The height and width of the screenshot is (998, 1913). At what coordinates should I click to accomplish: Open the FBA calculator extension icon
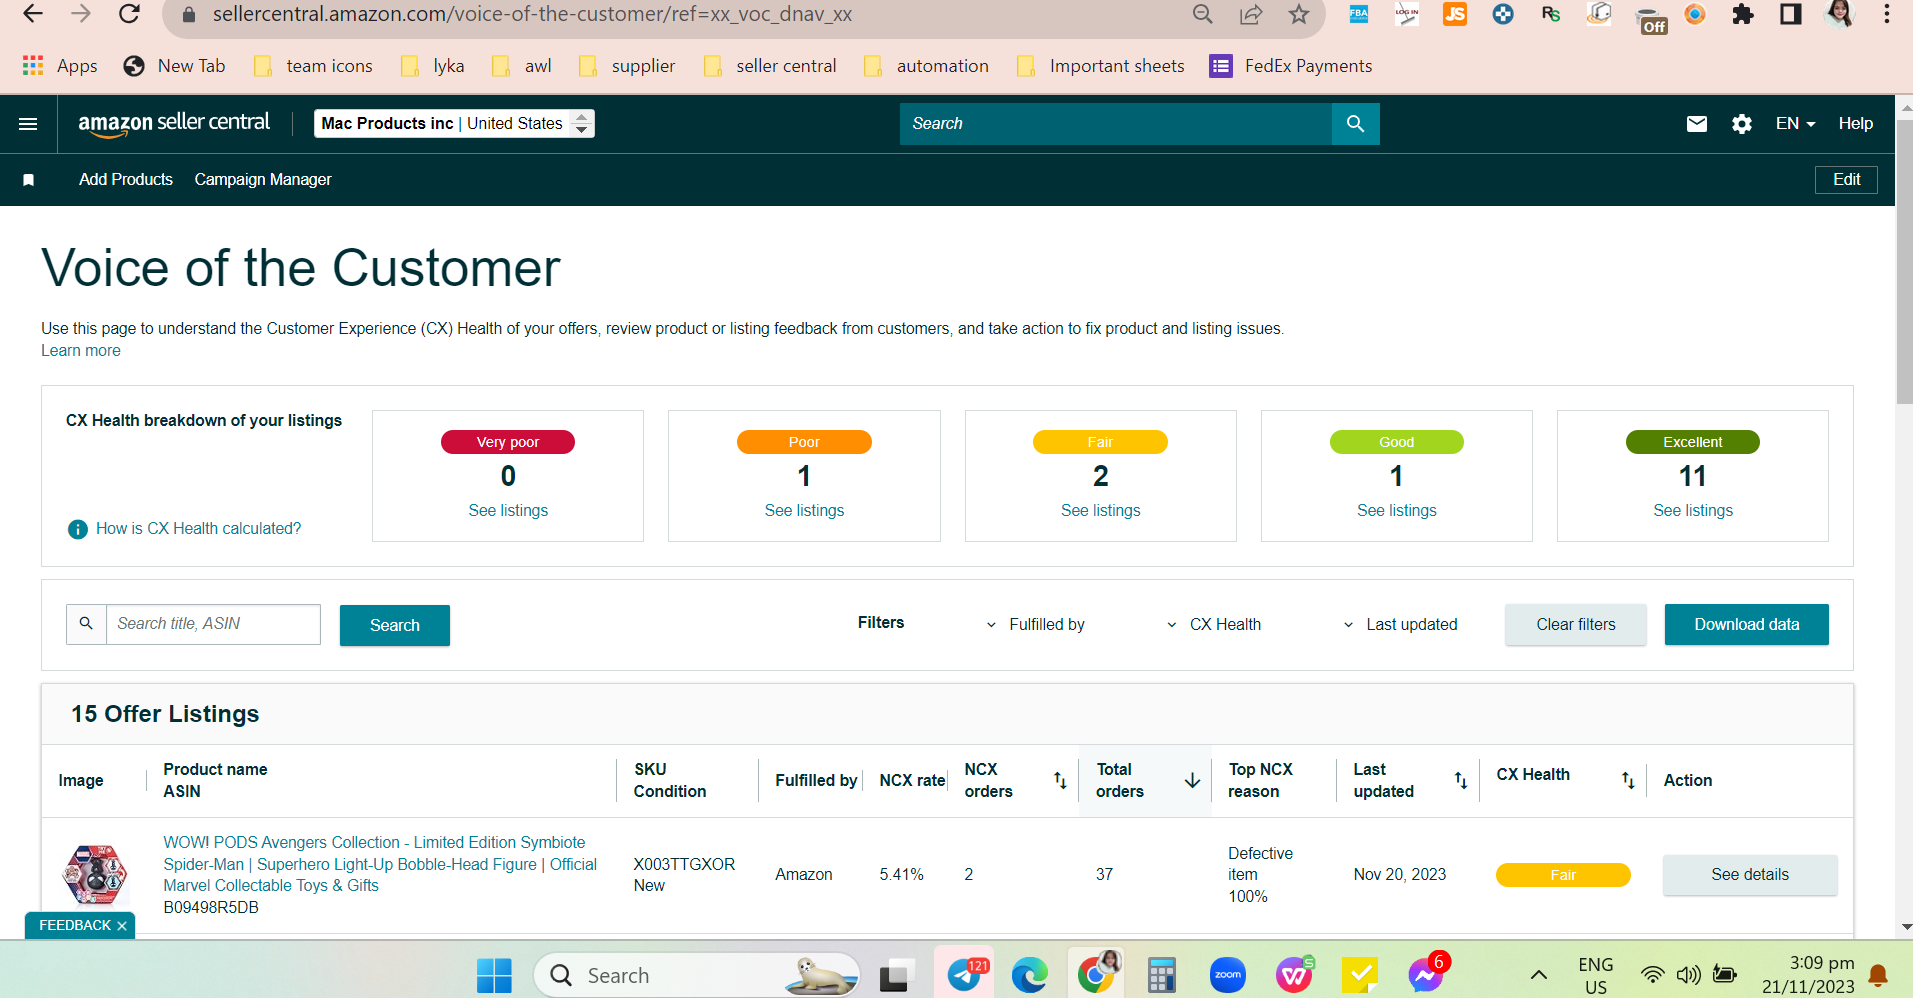click(1359, 14)
